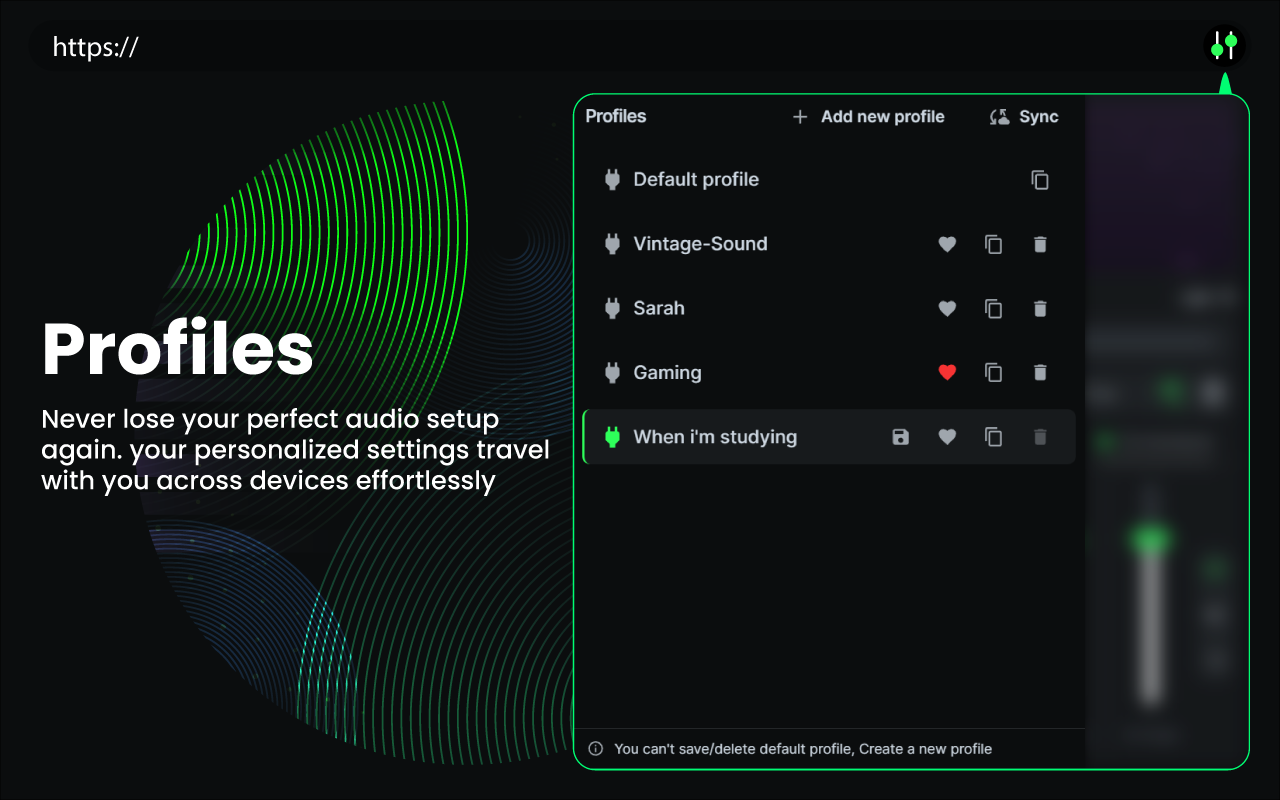Click the green plug icon of active profile
The height and width of the screenshot is (800, 1280).
coord(613,436)
